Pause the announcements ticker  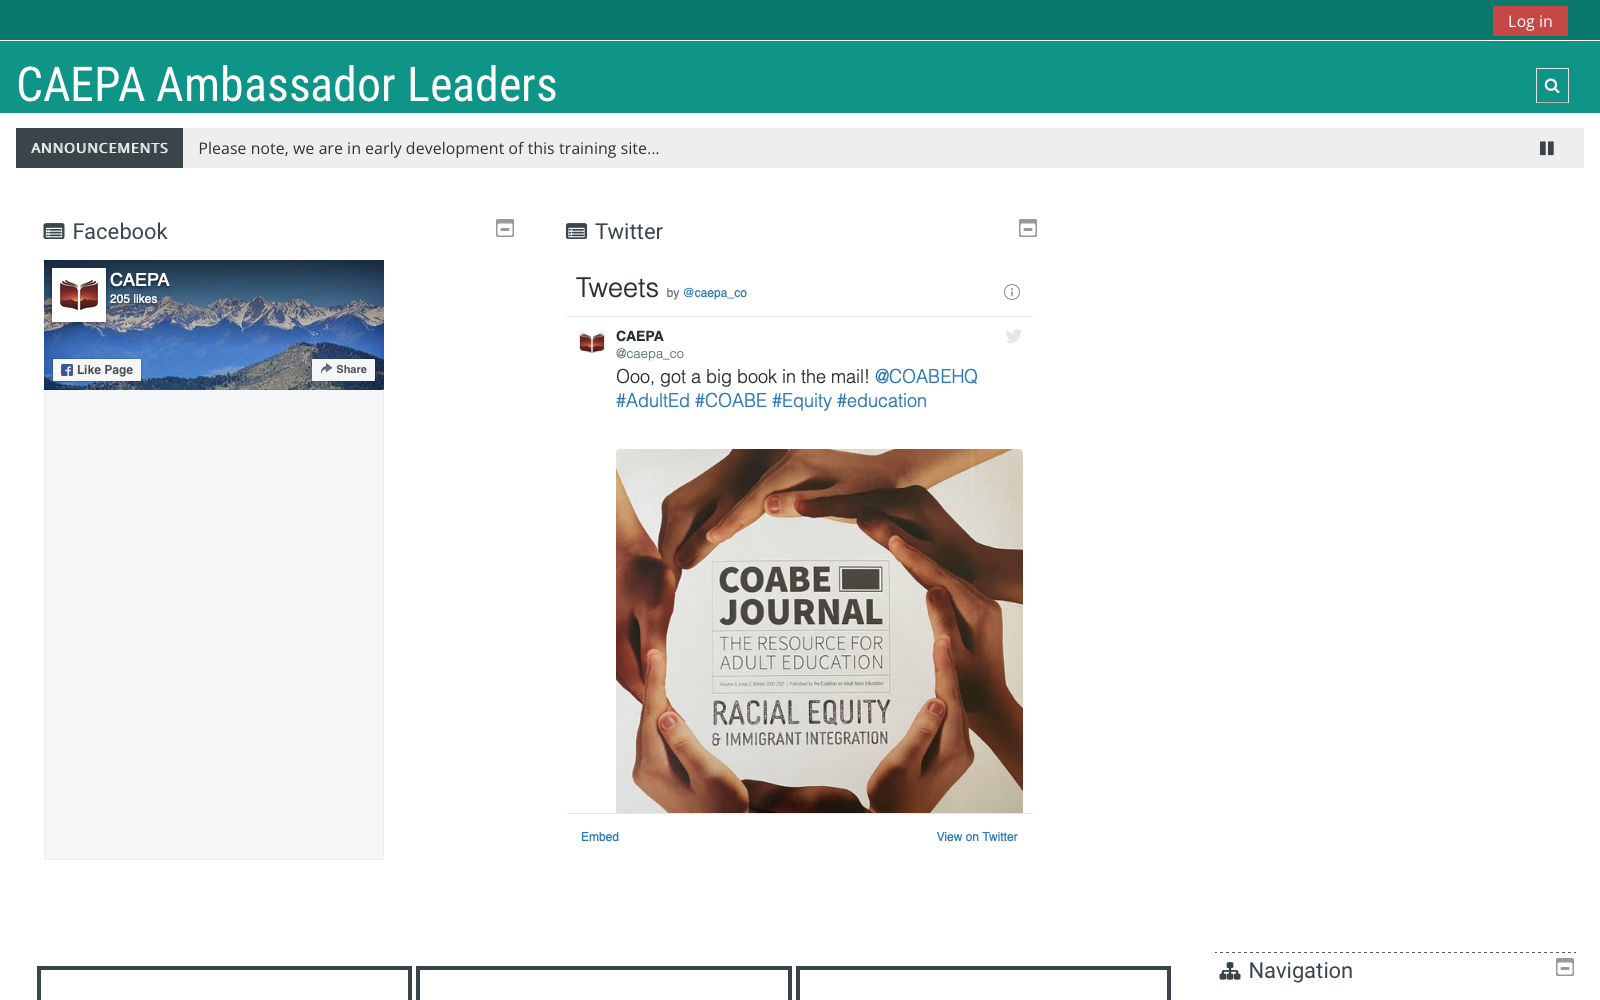click(1547, 148)
